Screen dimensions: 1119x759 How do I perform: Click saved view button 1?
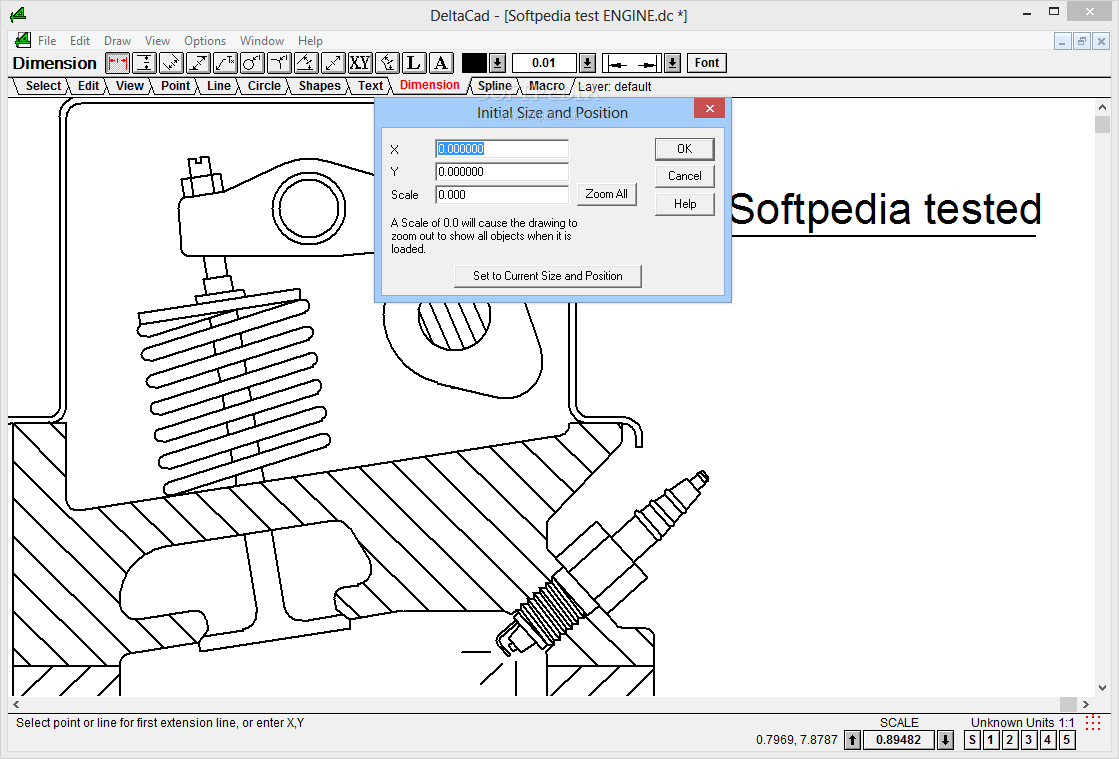coord(991,740)
